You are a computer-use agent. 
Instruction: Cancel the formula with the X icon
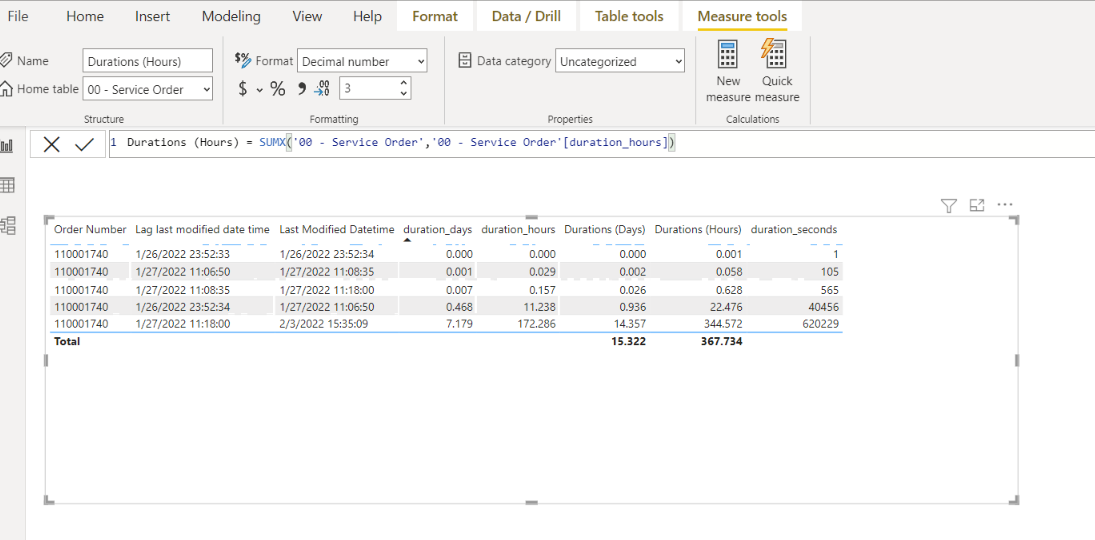[52, 145]
